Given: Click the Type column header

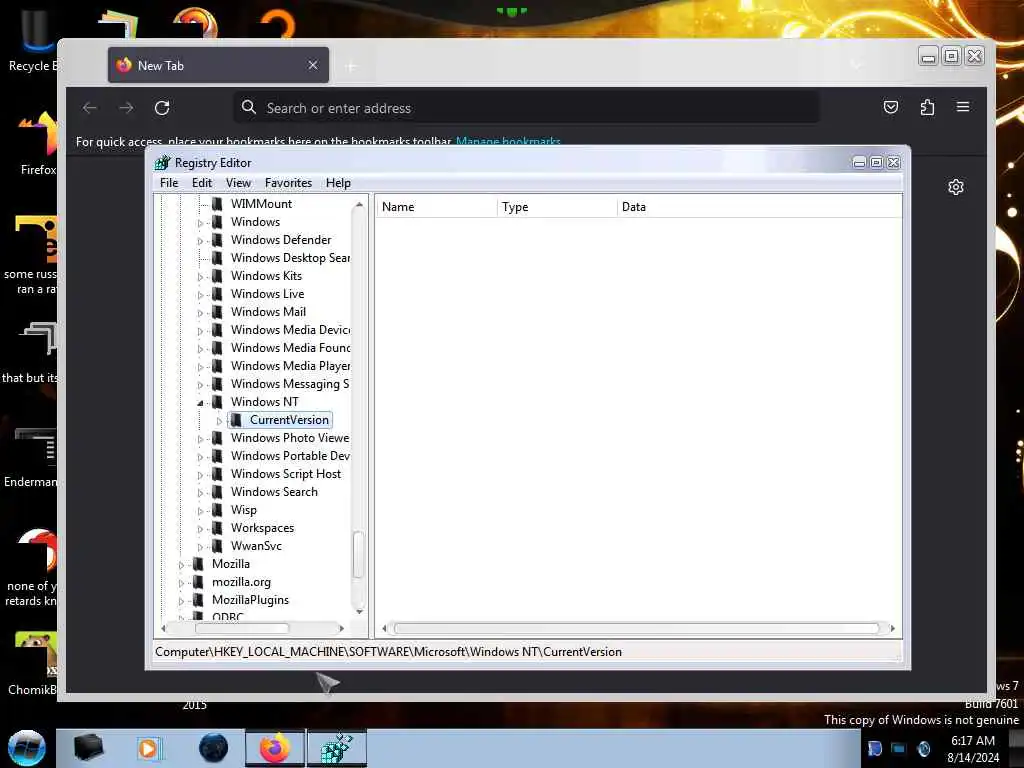Looking at the screenshot, I should click(x=557, y=207).
